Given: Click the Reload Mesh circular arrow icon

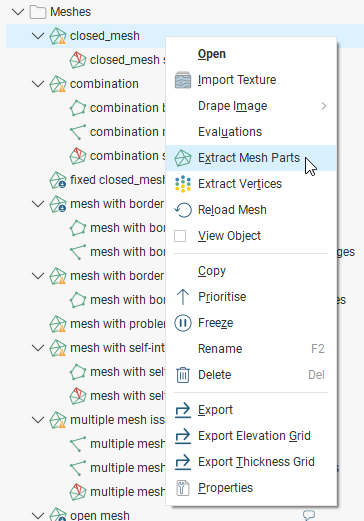Looking at the screenshot, I should (183, 210).
